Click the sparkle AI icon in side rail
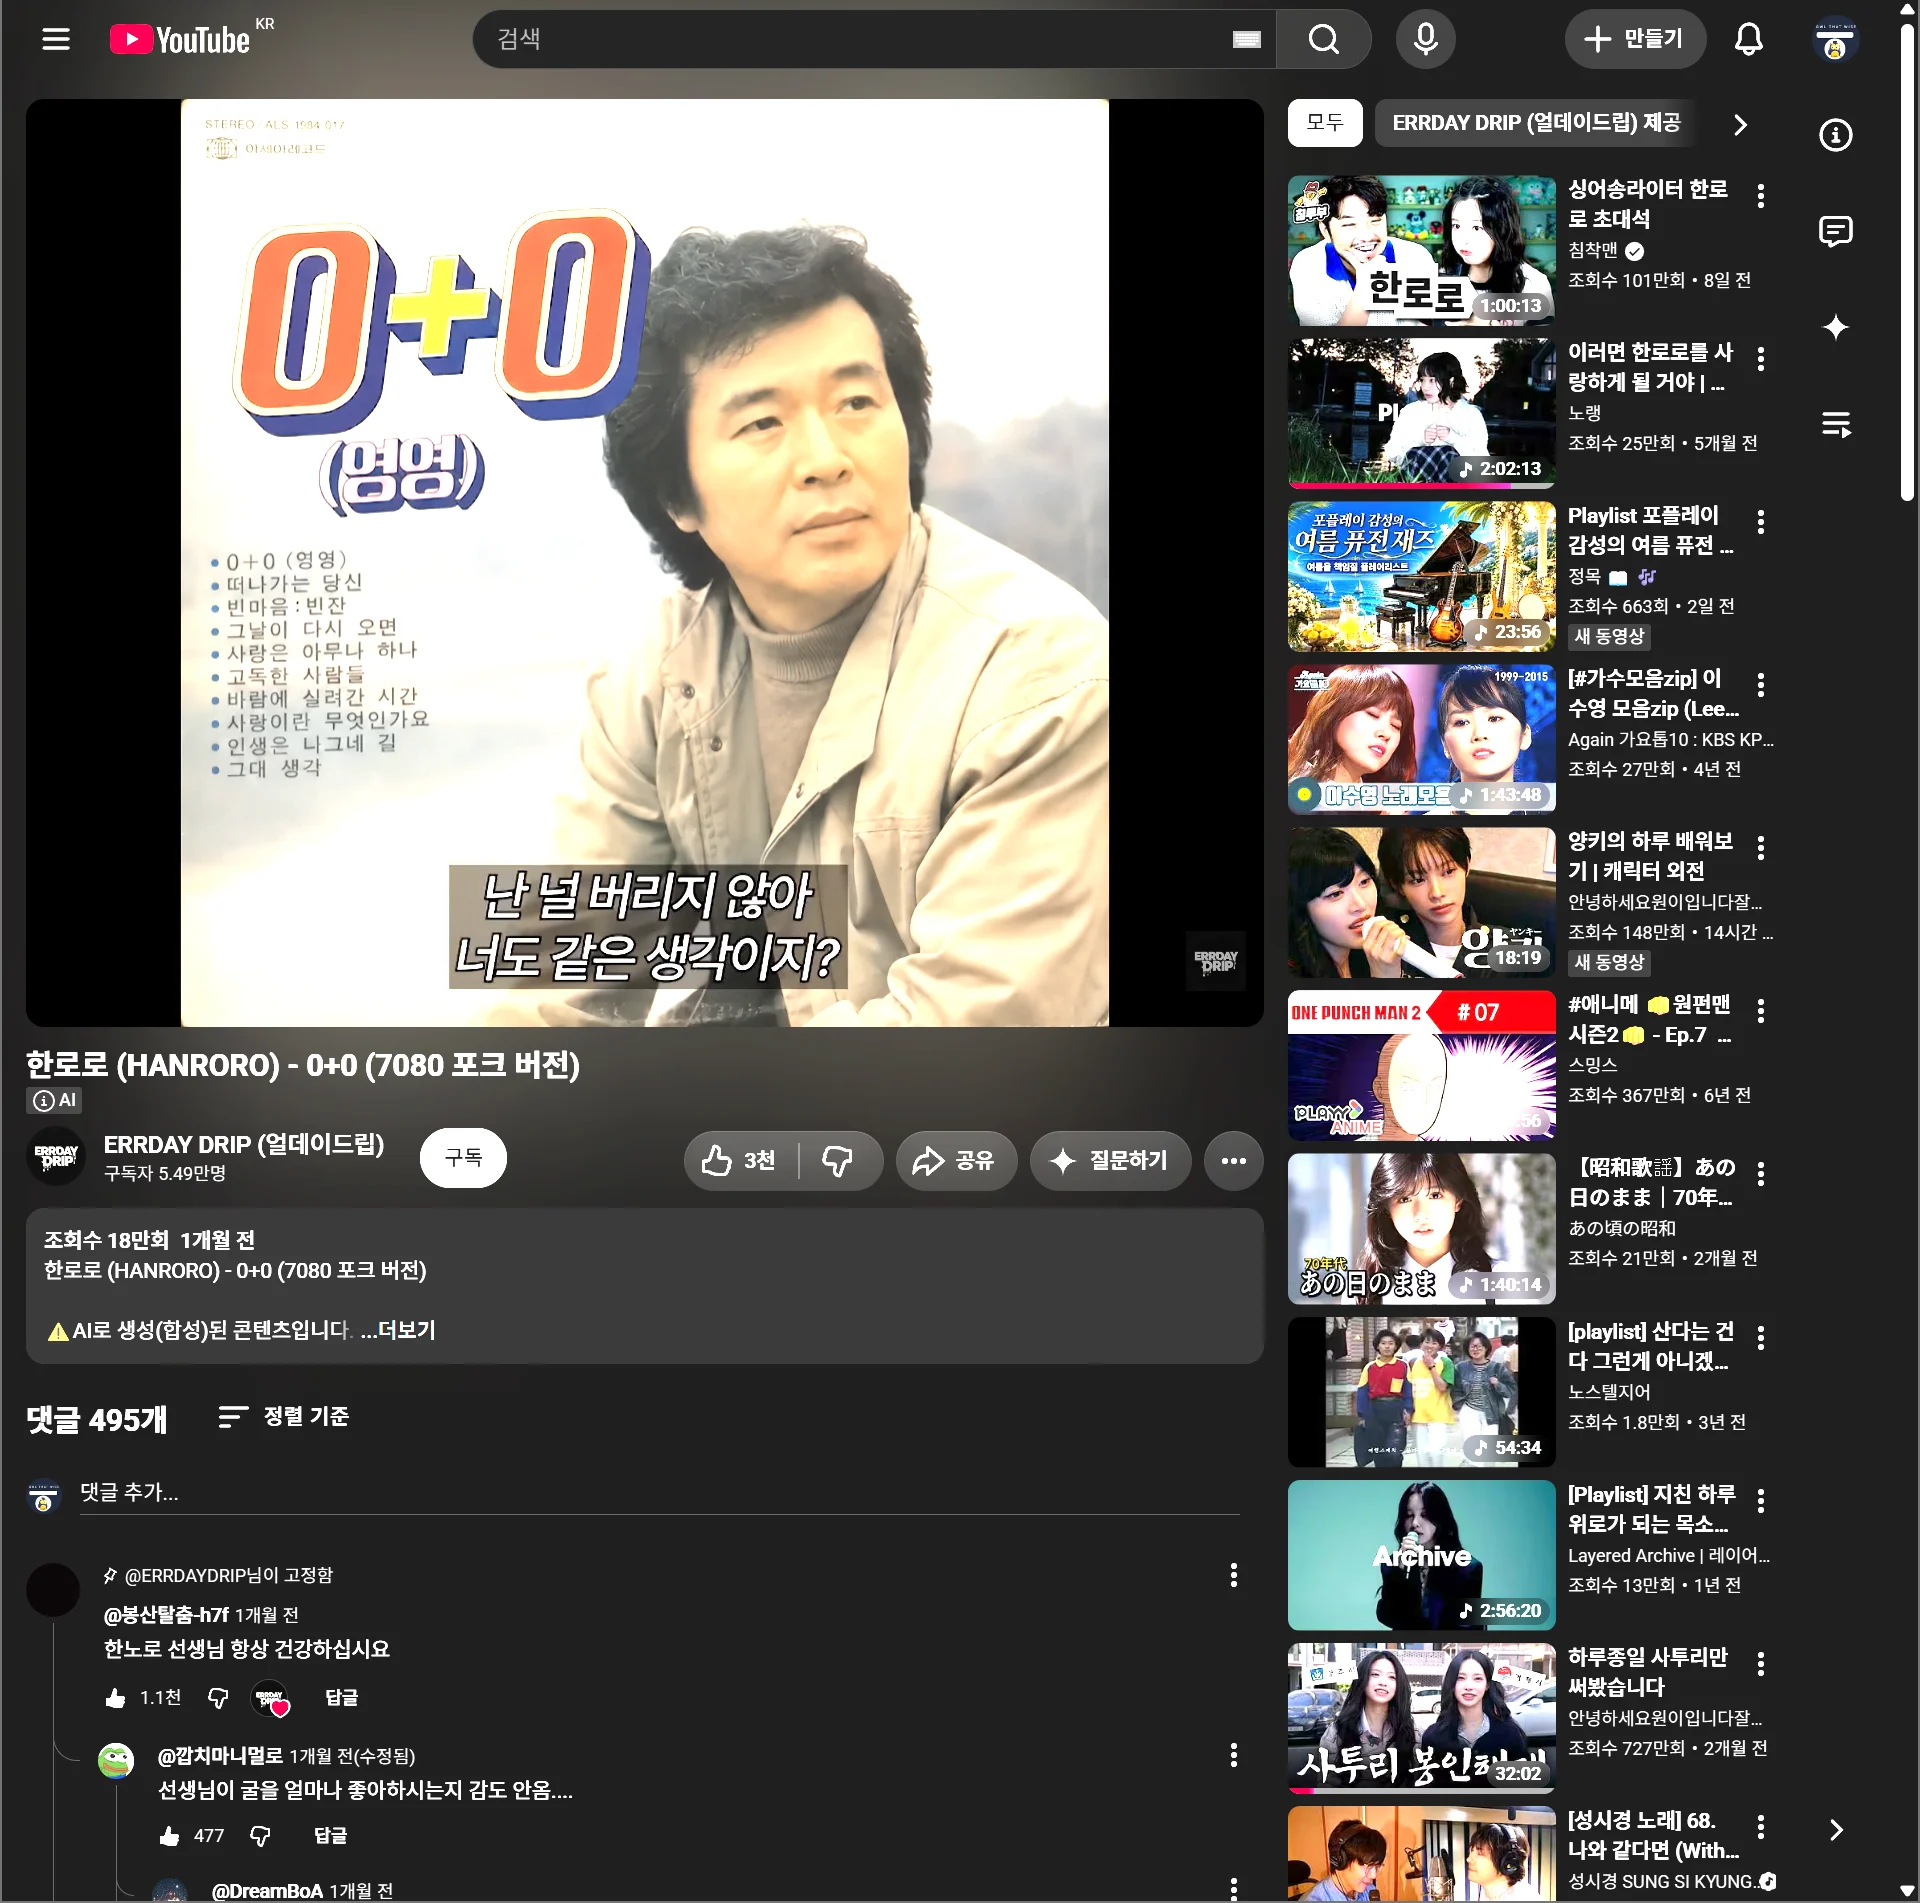The width and height of the screenshot is (1920, 1903). click(x=1835, y=327)
